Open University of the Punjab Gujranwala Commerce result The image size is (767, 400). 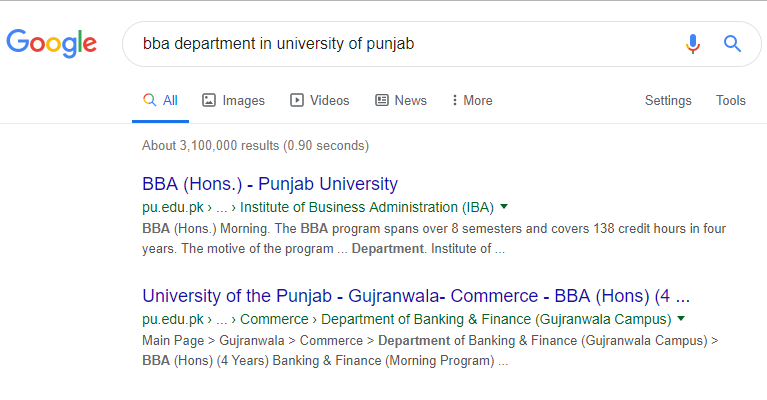click(x=416, y=296)
